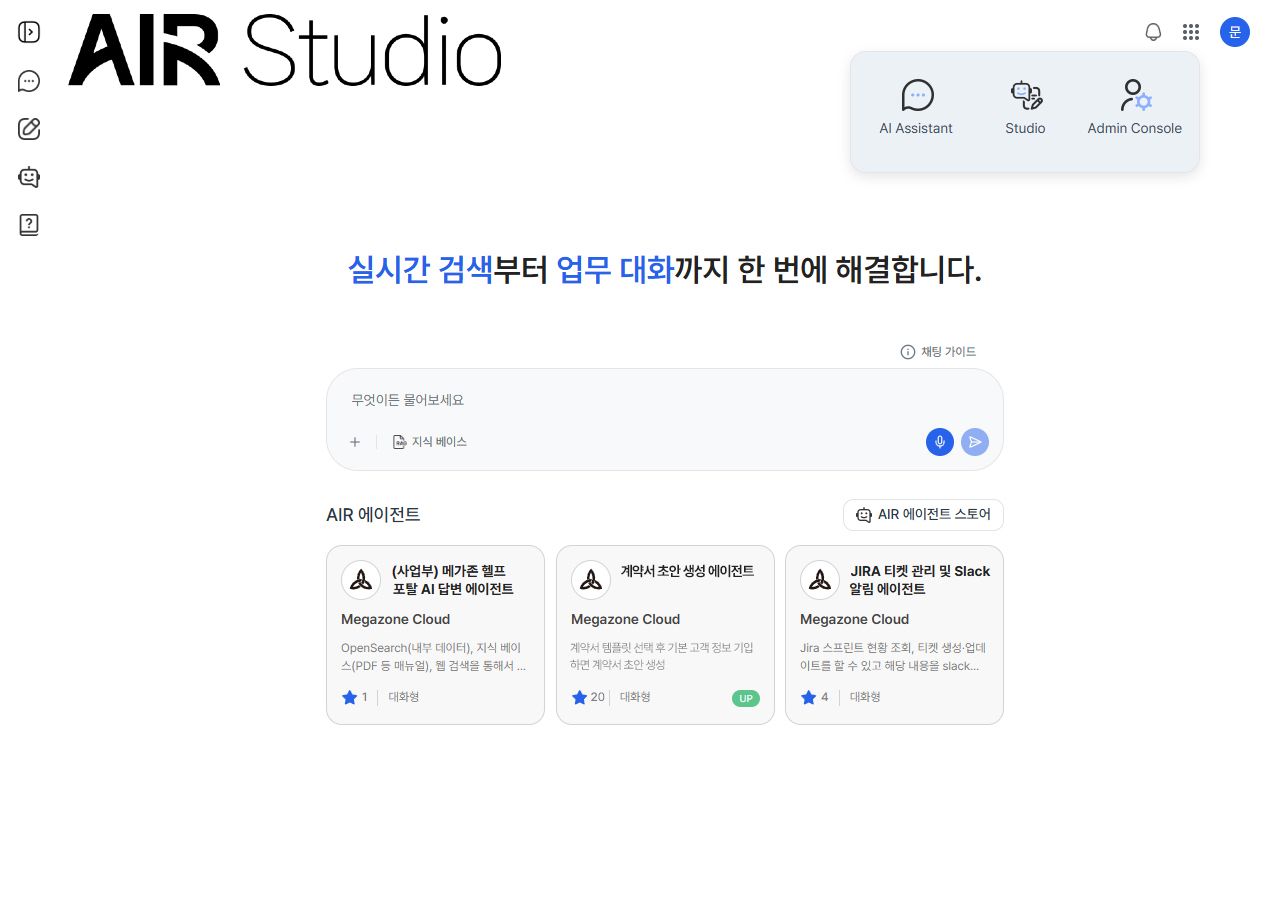Open the 채팅 가이드 info link

point(939,351)
